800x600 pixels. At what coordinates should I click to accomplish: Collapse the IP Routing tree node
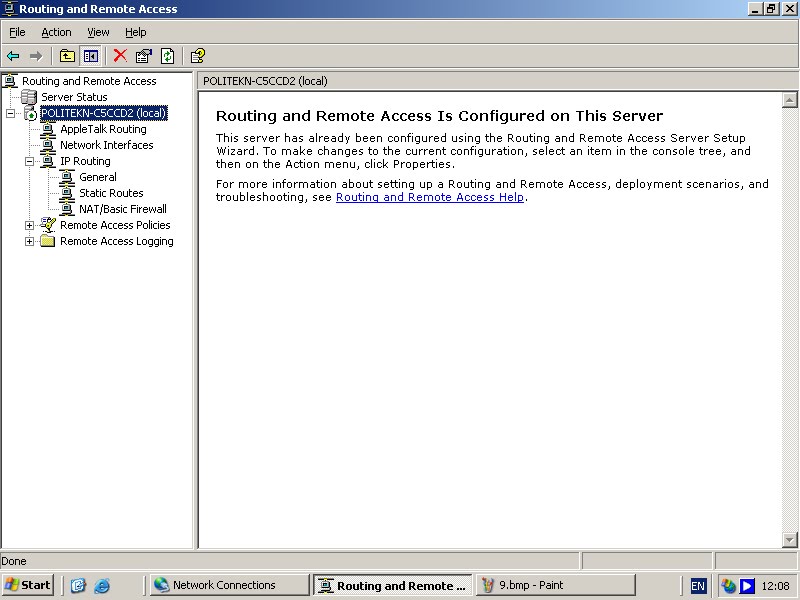click(x=30, y=161)
